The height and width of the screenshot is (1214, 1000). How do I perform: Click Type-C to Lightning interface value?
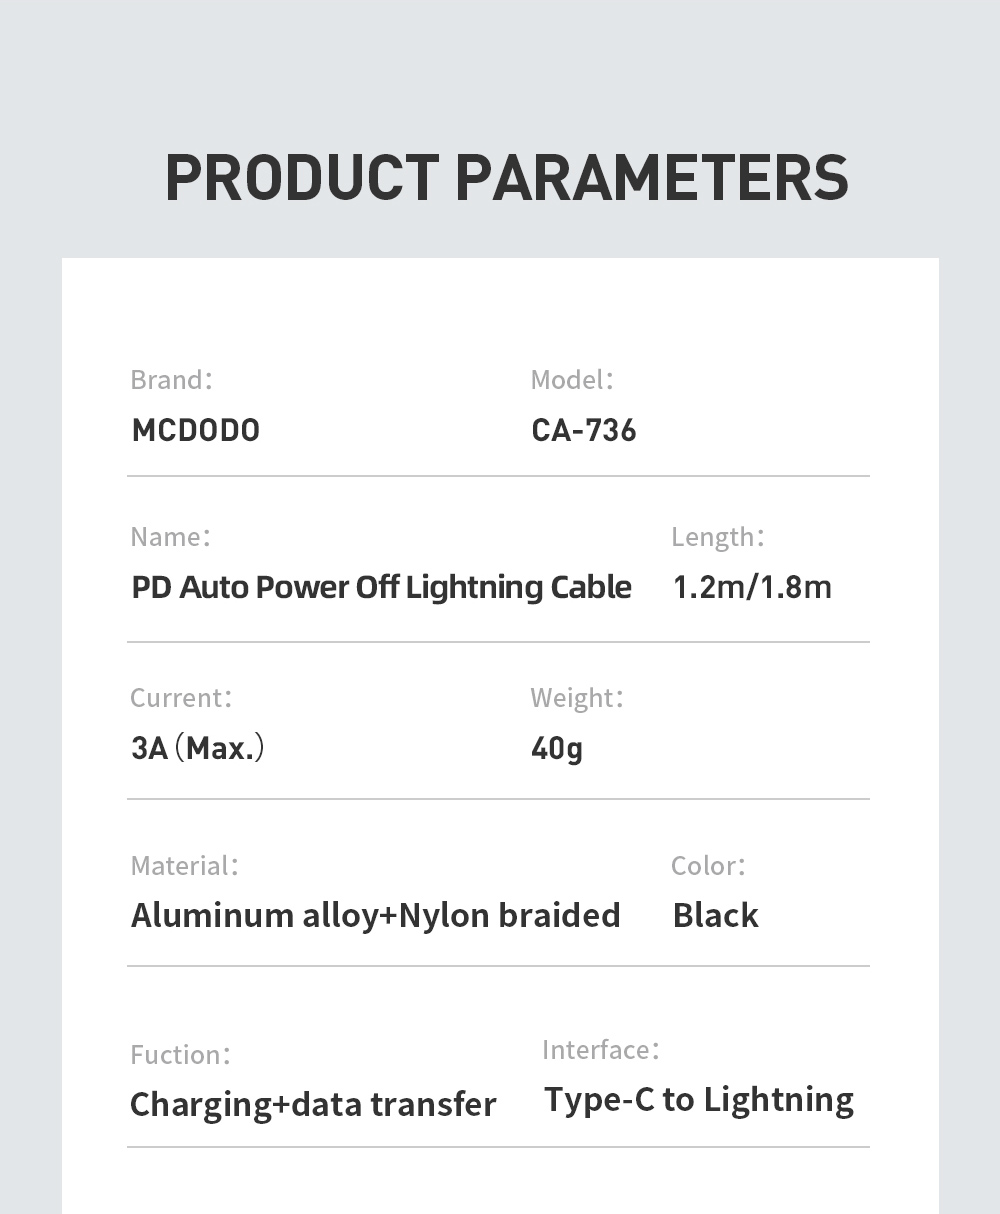(699, 1099)
